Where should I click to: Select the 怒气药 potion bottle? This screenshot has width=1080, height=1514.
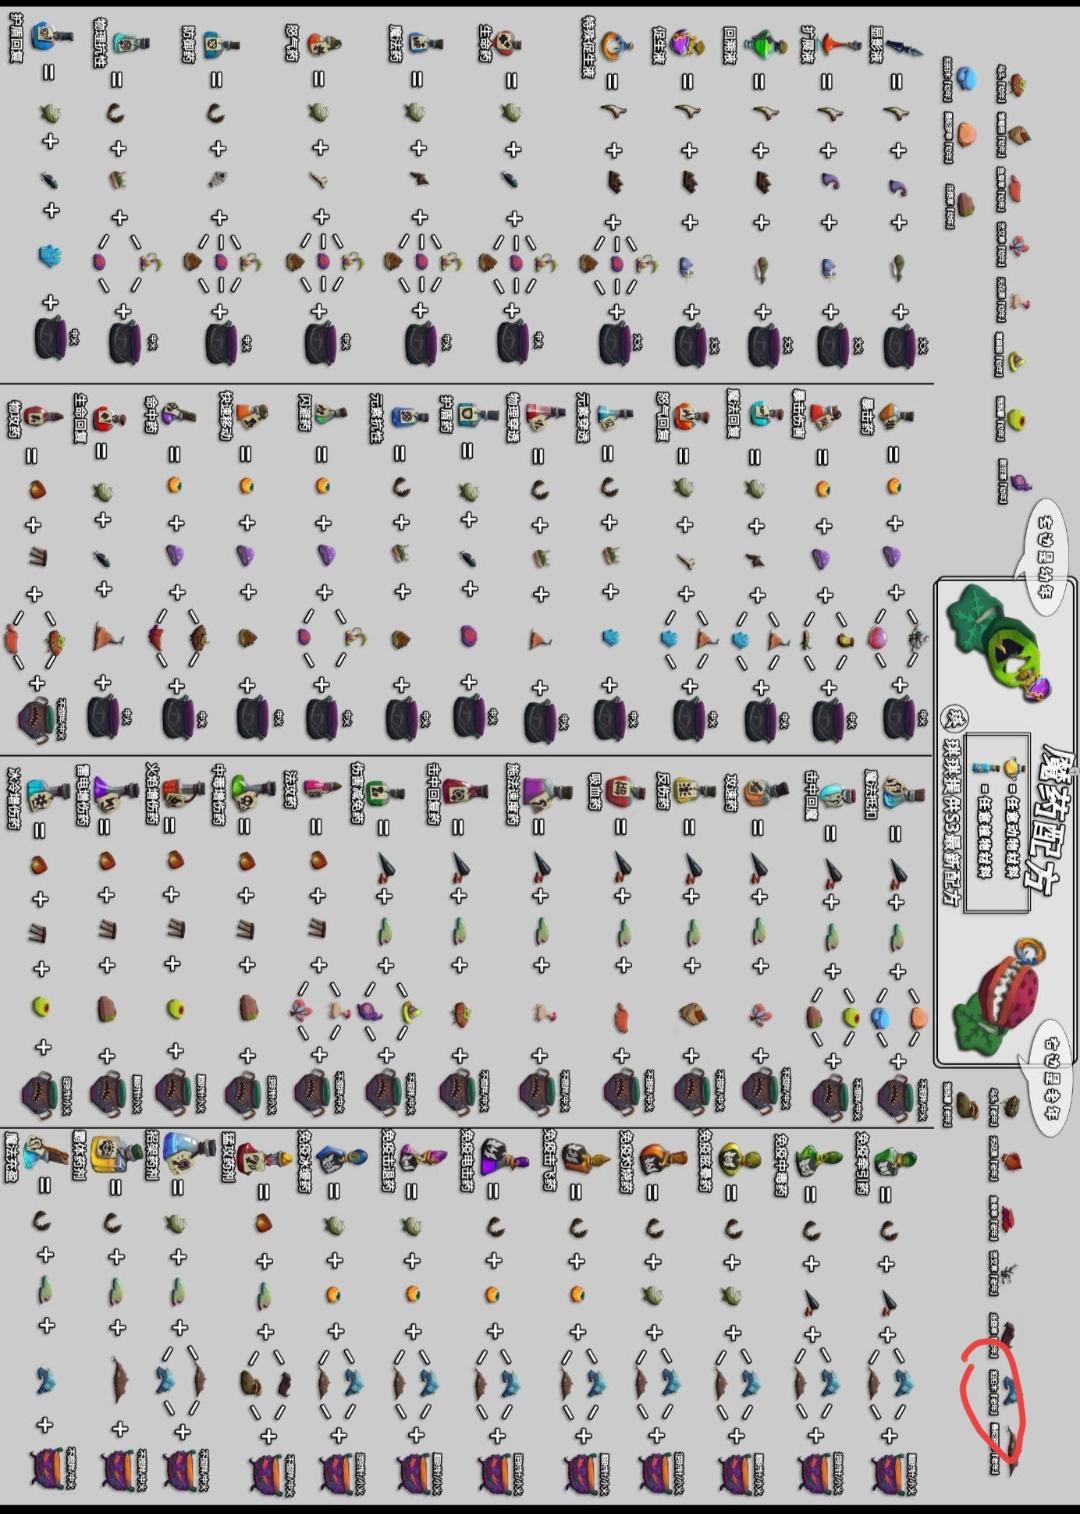[x=323, y=43]
